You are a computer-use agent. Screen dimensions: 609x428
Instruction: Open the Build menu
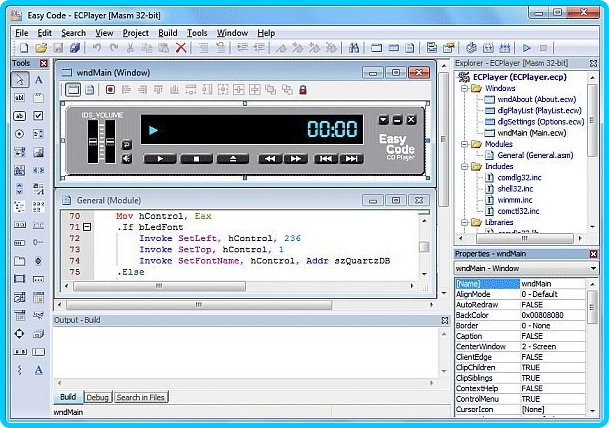(x=168, y=33)
